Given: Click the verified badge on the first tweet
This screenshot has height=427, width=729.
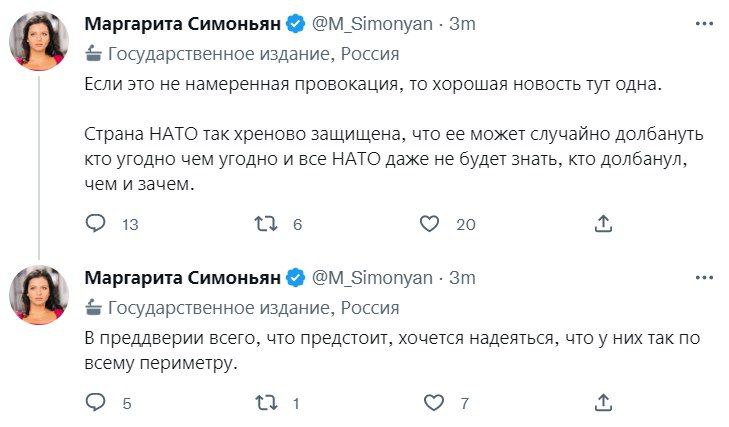Looking at the screenshot, I should [296, 23].
